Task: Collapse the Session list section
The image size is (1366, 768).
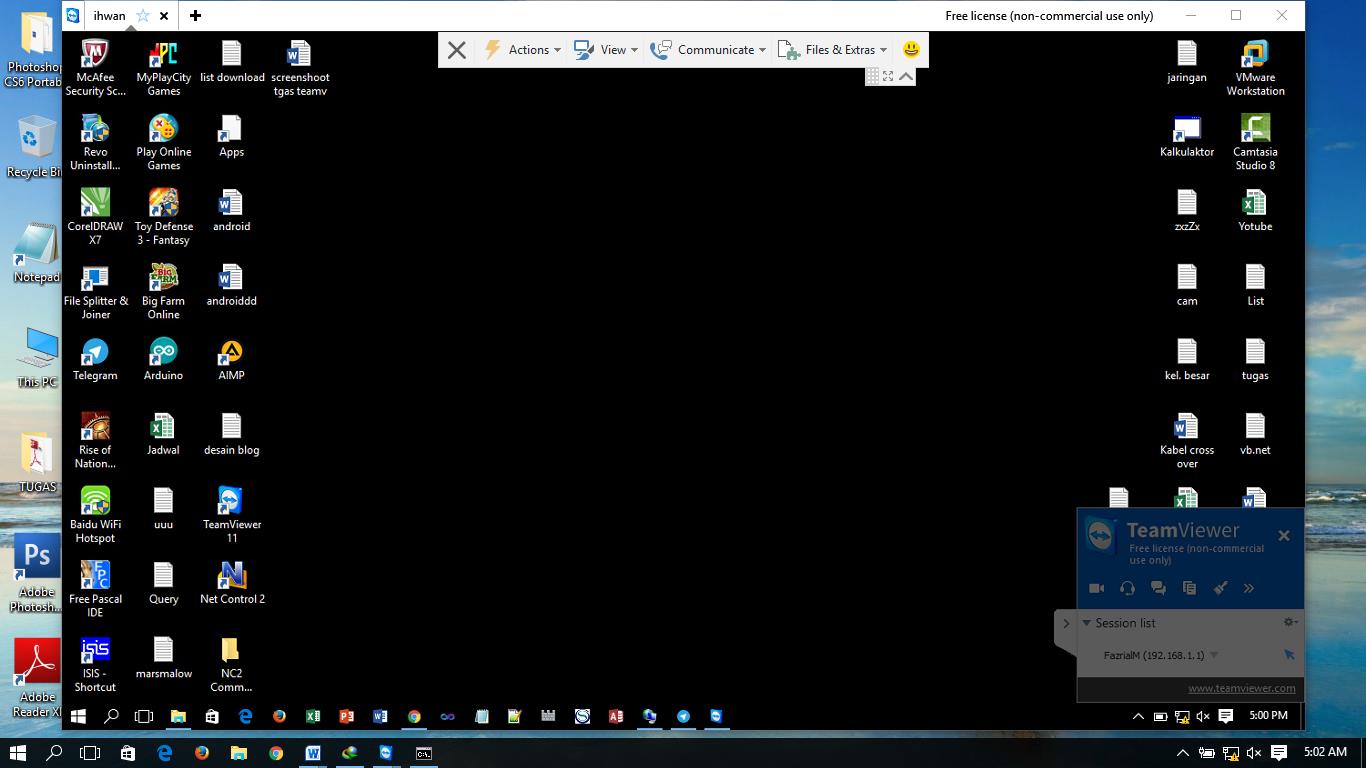Action: coord(1087,623)
